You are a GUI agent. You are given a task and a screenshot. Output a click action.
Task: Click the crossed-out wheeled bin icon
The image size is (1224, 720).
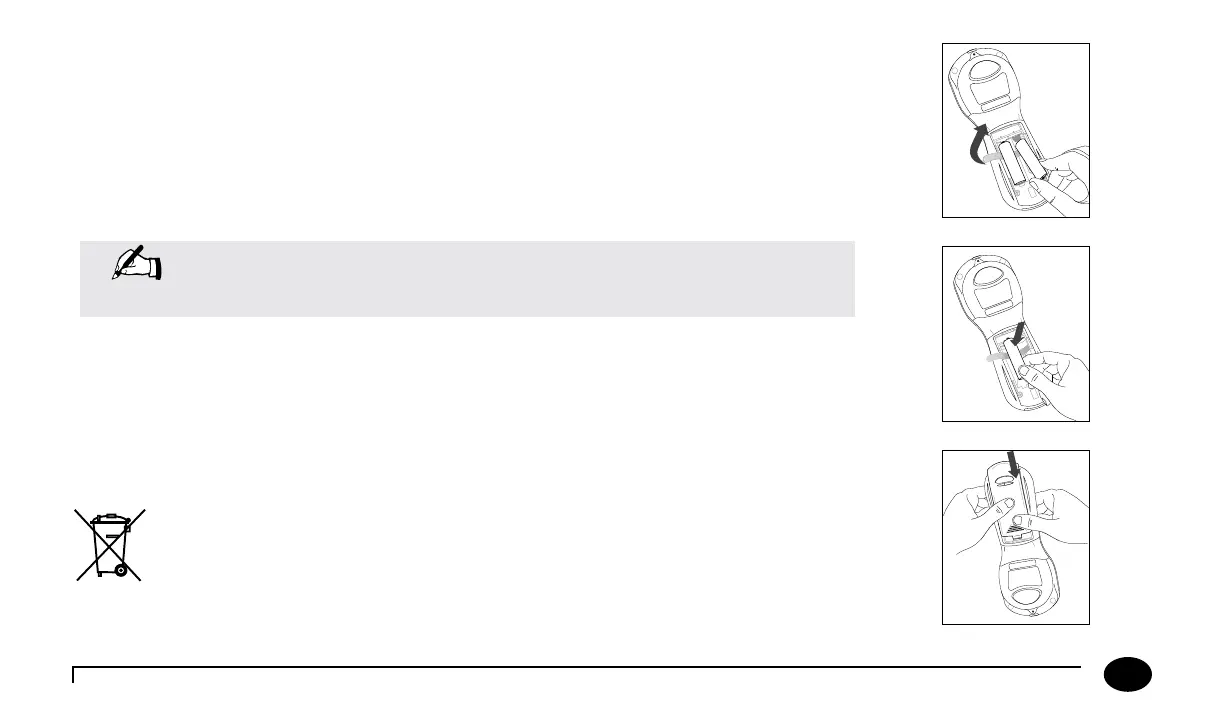coord(110,544)
